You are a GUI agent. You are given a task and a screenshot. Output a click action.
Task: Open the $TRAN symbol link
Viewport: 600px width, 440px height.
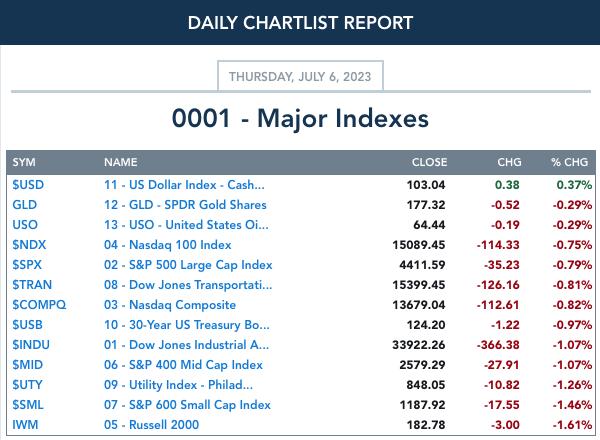point(32,285)
